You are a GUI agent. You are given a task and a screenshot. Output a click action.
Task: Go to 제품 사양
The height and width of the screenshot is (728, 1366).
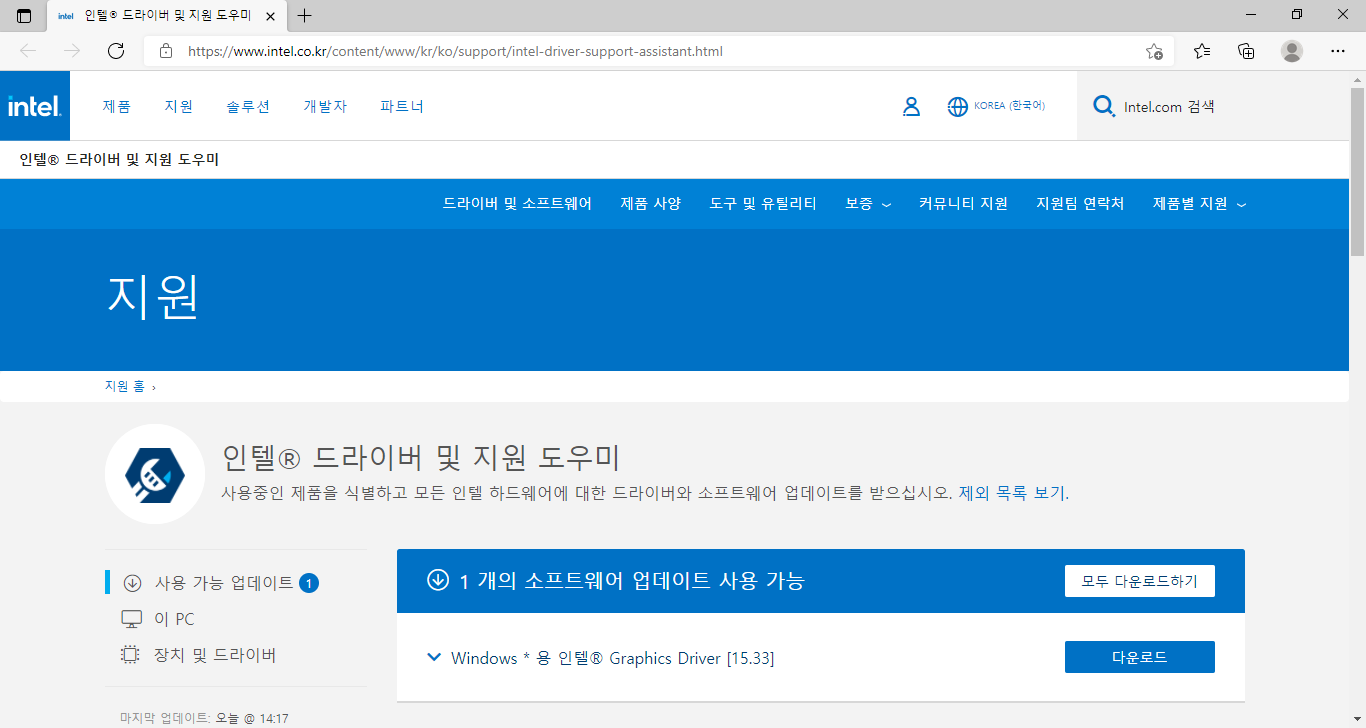651,203
